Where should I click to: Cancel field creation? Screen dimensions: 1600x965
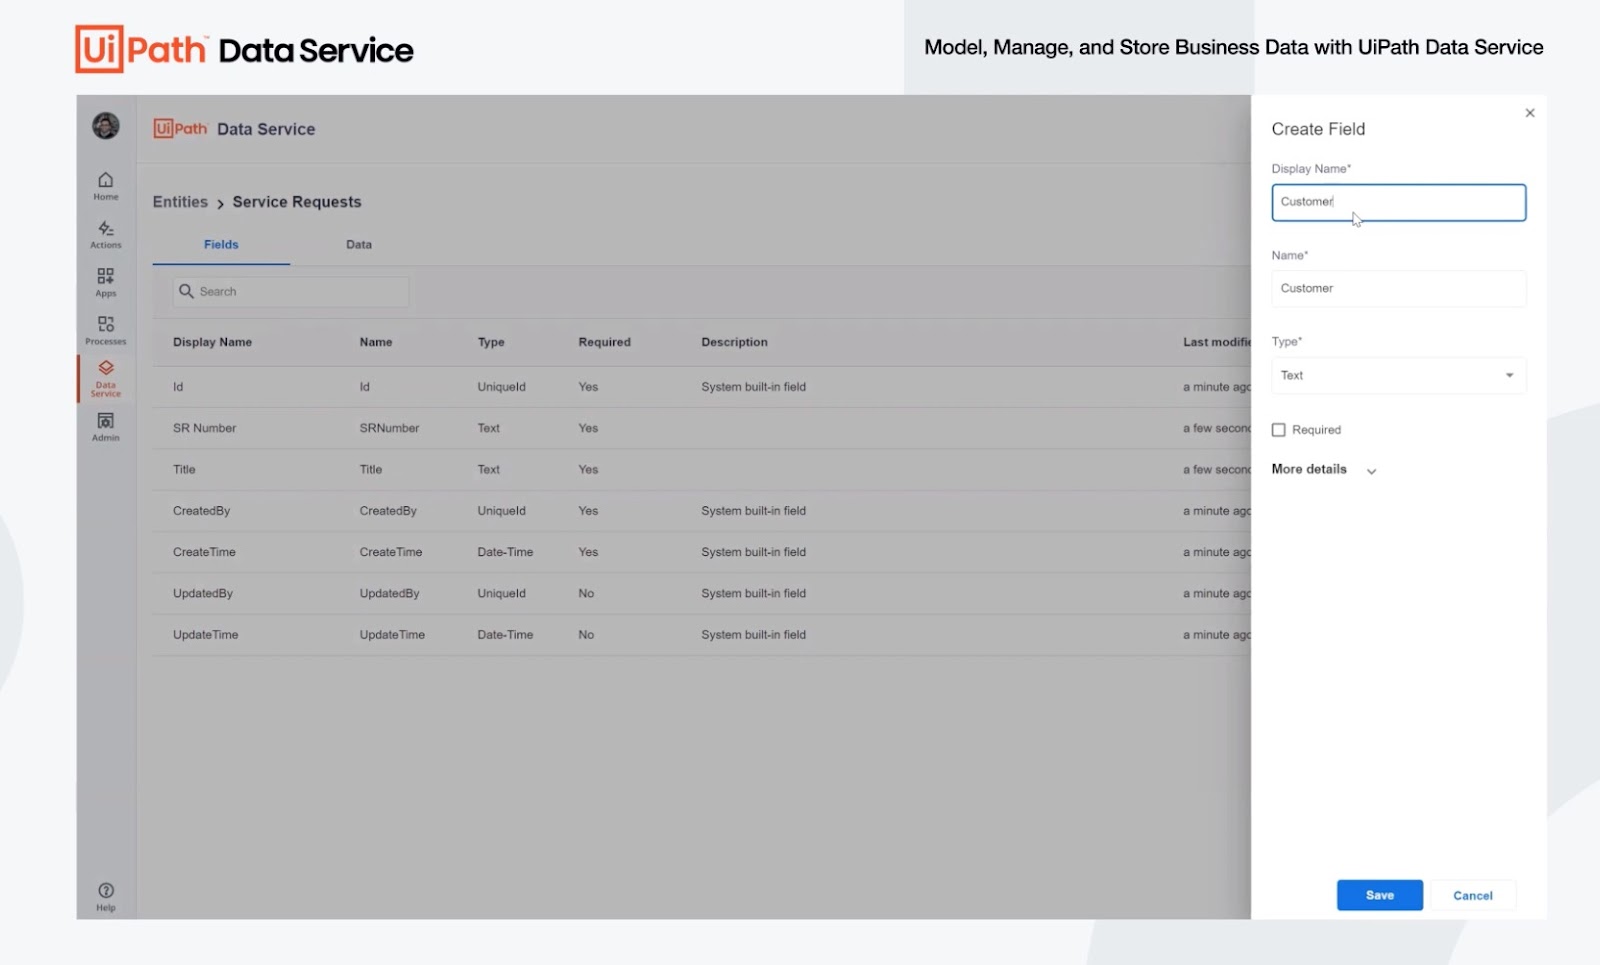click(1472, 895)
